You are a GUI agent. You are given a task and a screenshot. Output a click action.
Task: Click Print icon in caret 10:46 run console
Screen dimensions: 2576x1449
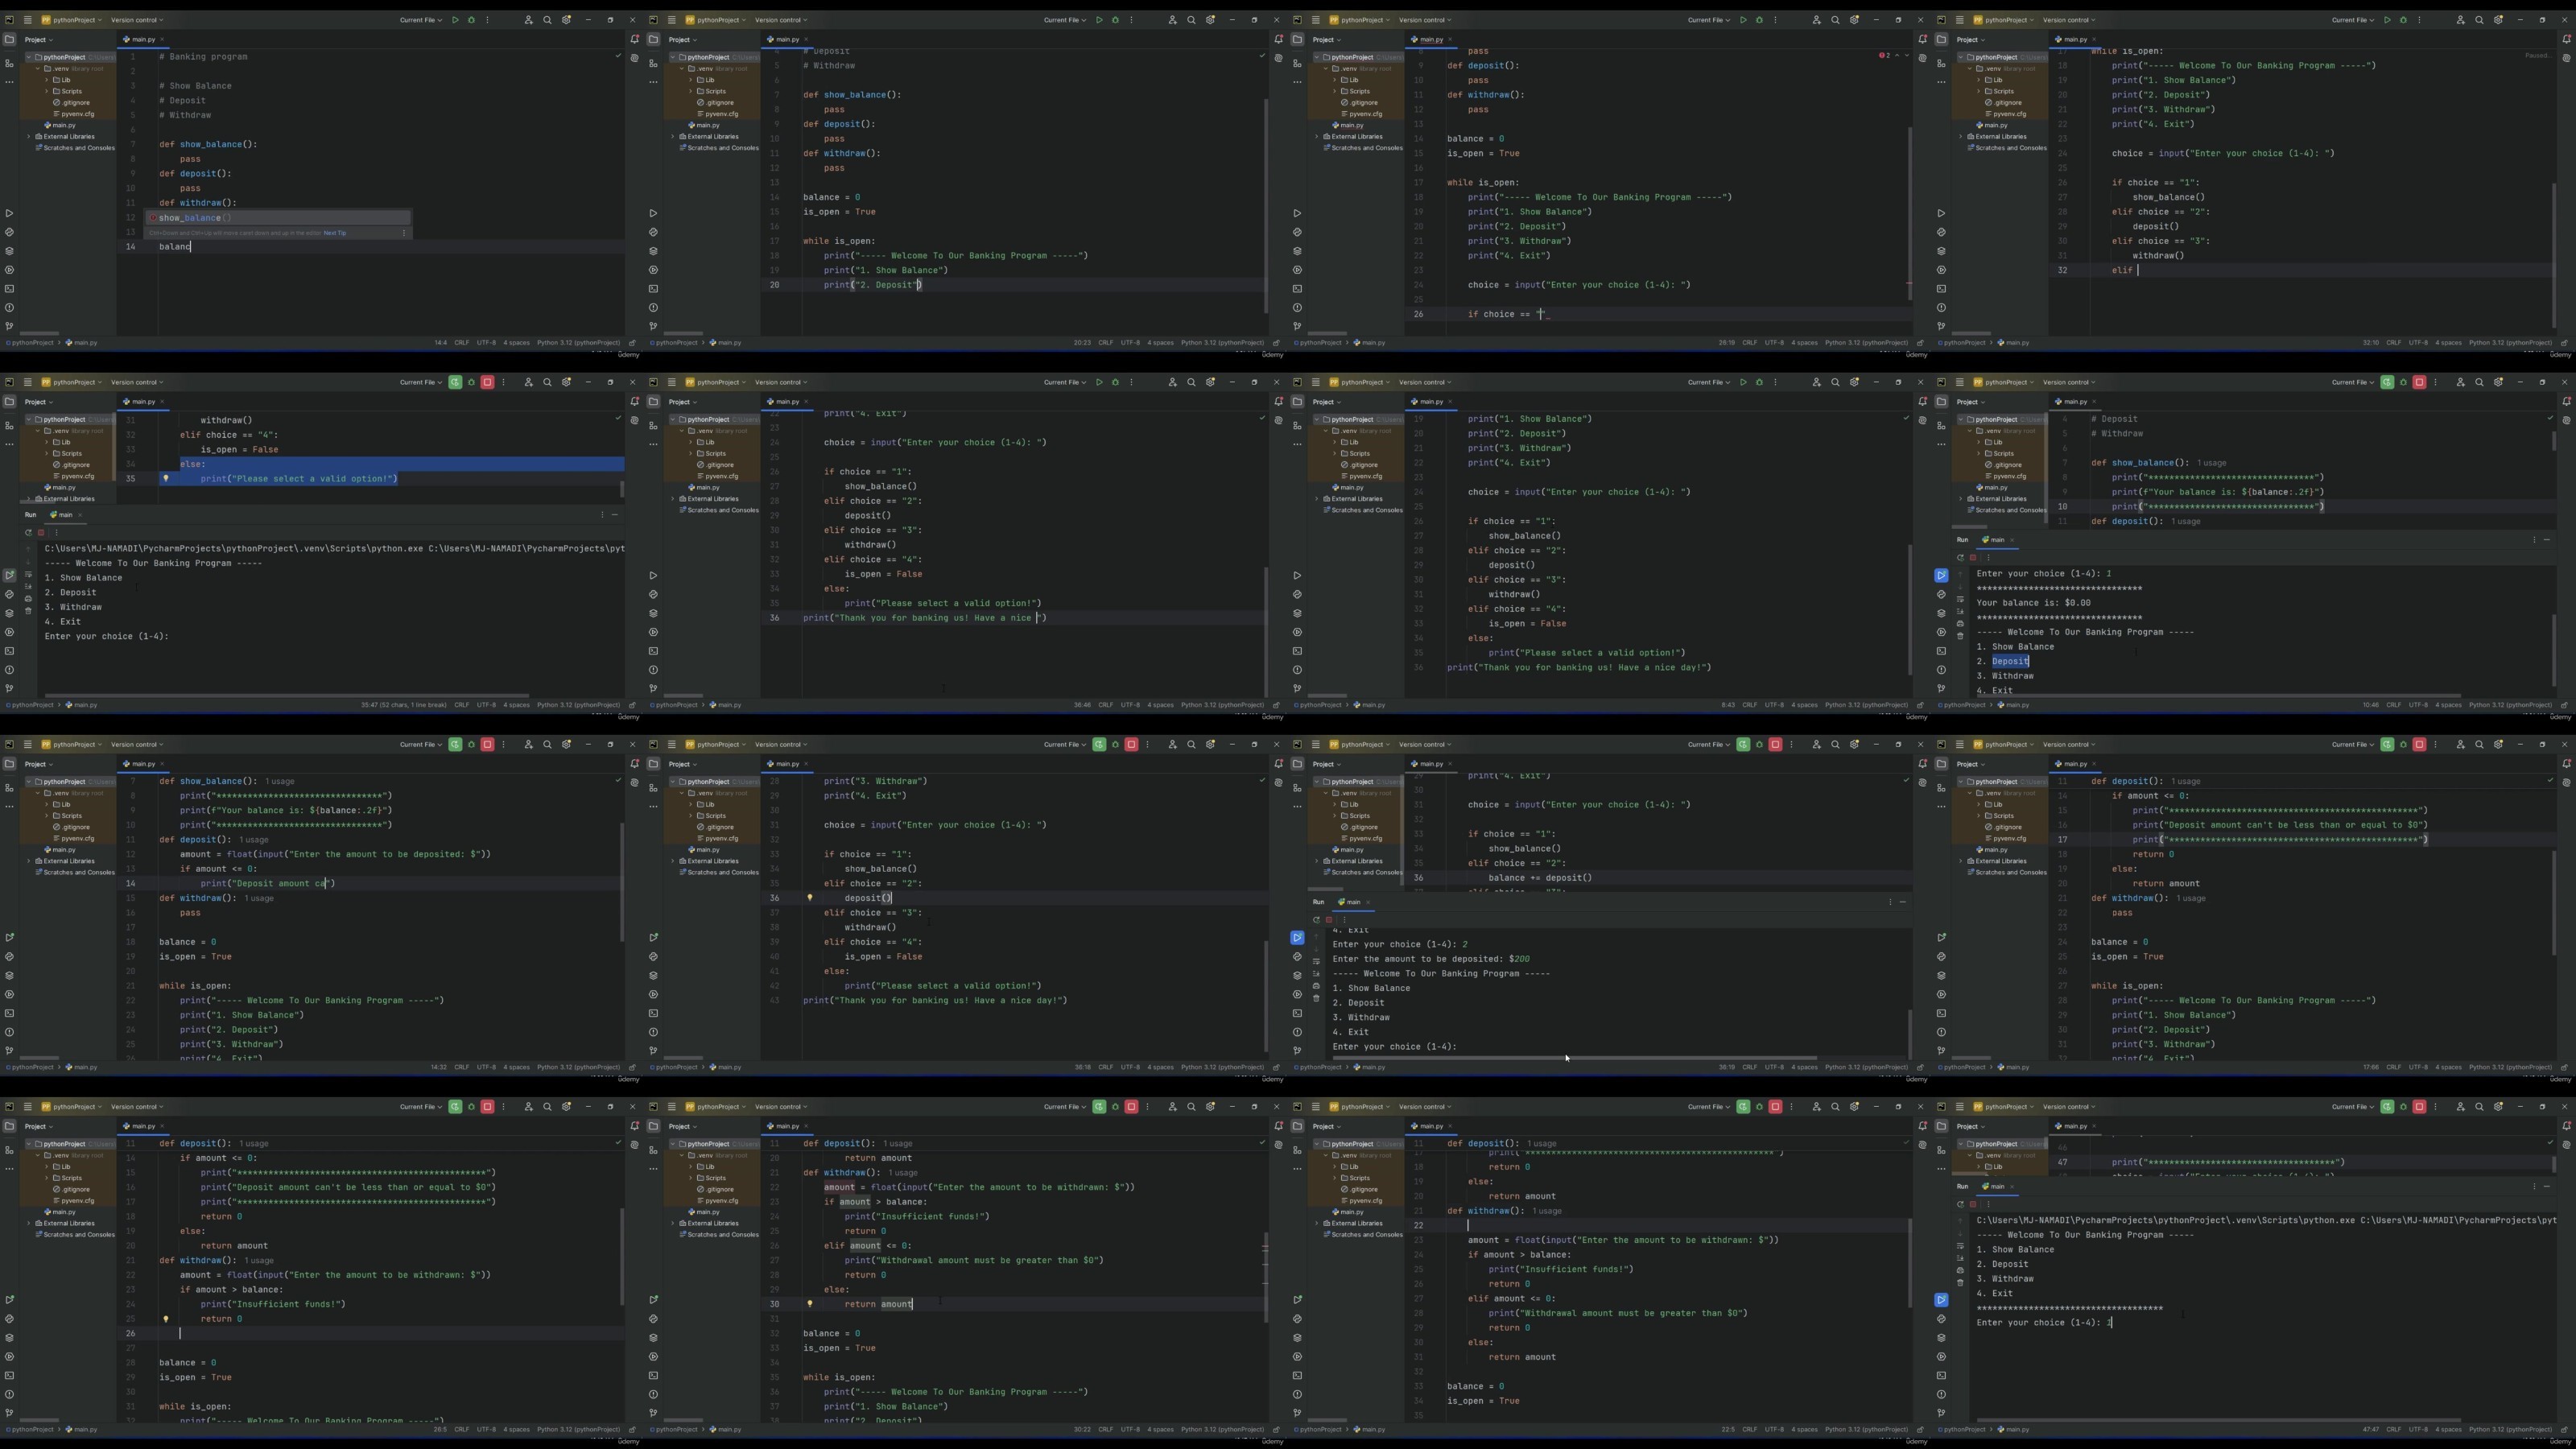(x=1960, y=624)
